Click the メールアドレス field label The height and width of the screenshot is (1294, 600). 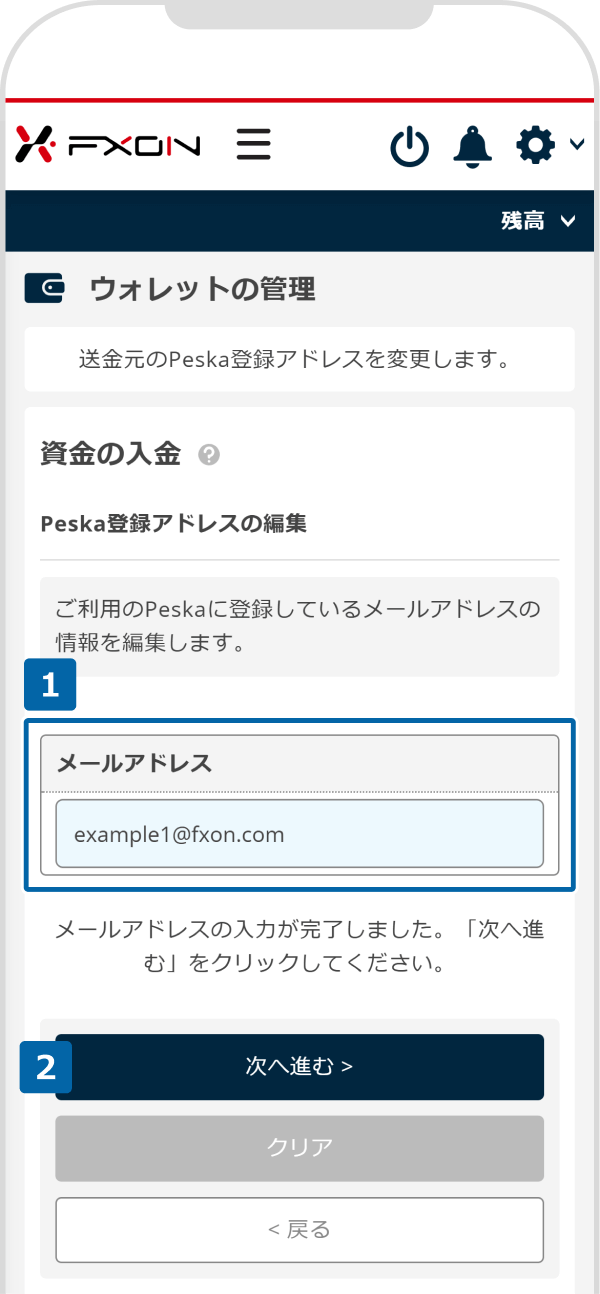click(135, 763)
